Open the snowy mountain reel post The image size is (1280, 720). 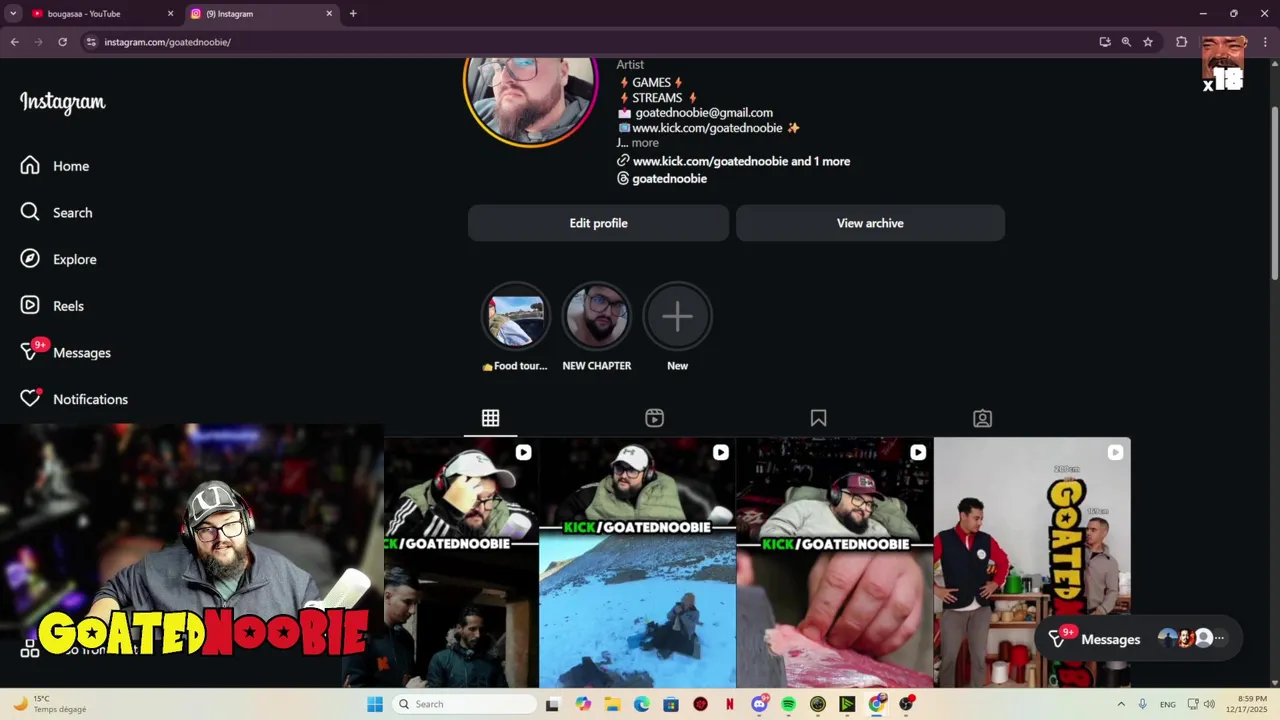pyautogui.click(x=637, y=562)
